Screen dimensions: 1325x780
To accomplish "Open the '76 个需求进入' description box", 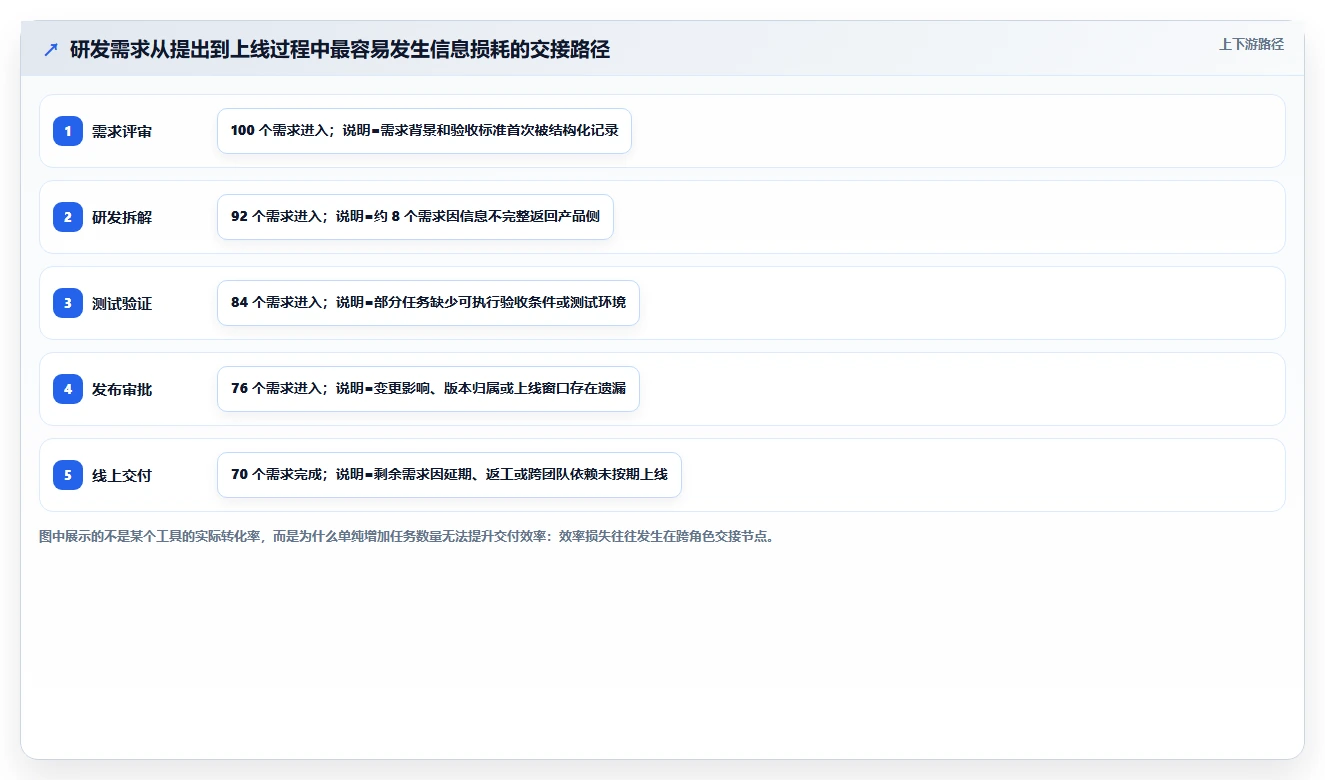I will click(x=428, y=389).
